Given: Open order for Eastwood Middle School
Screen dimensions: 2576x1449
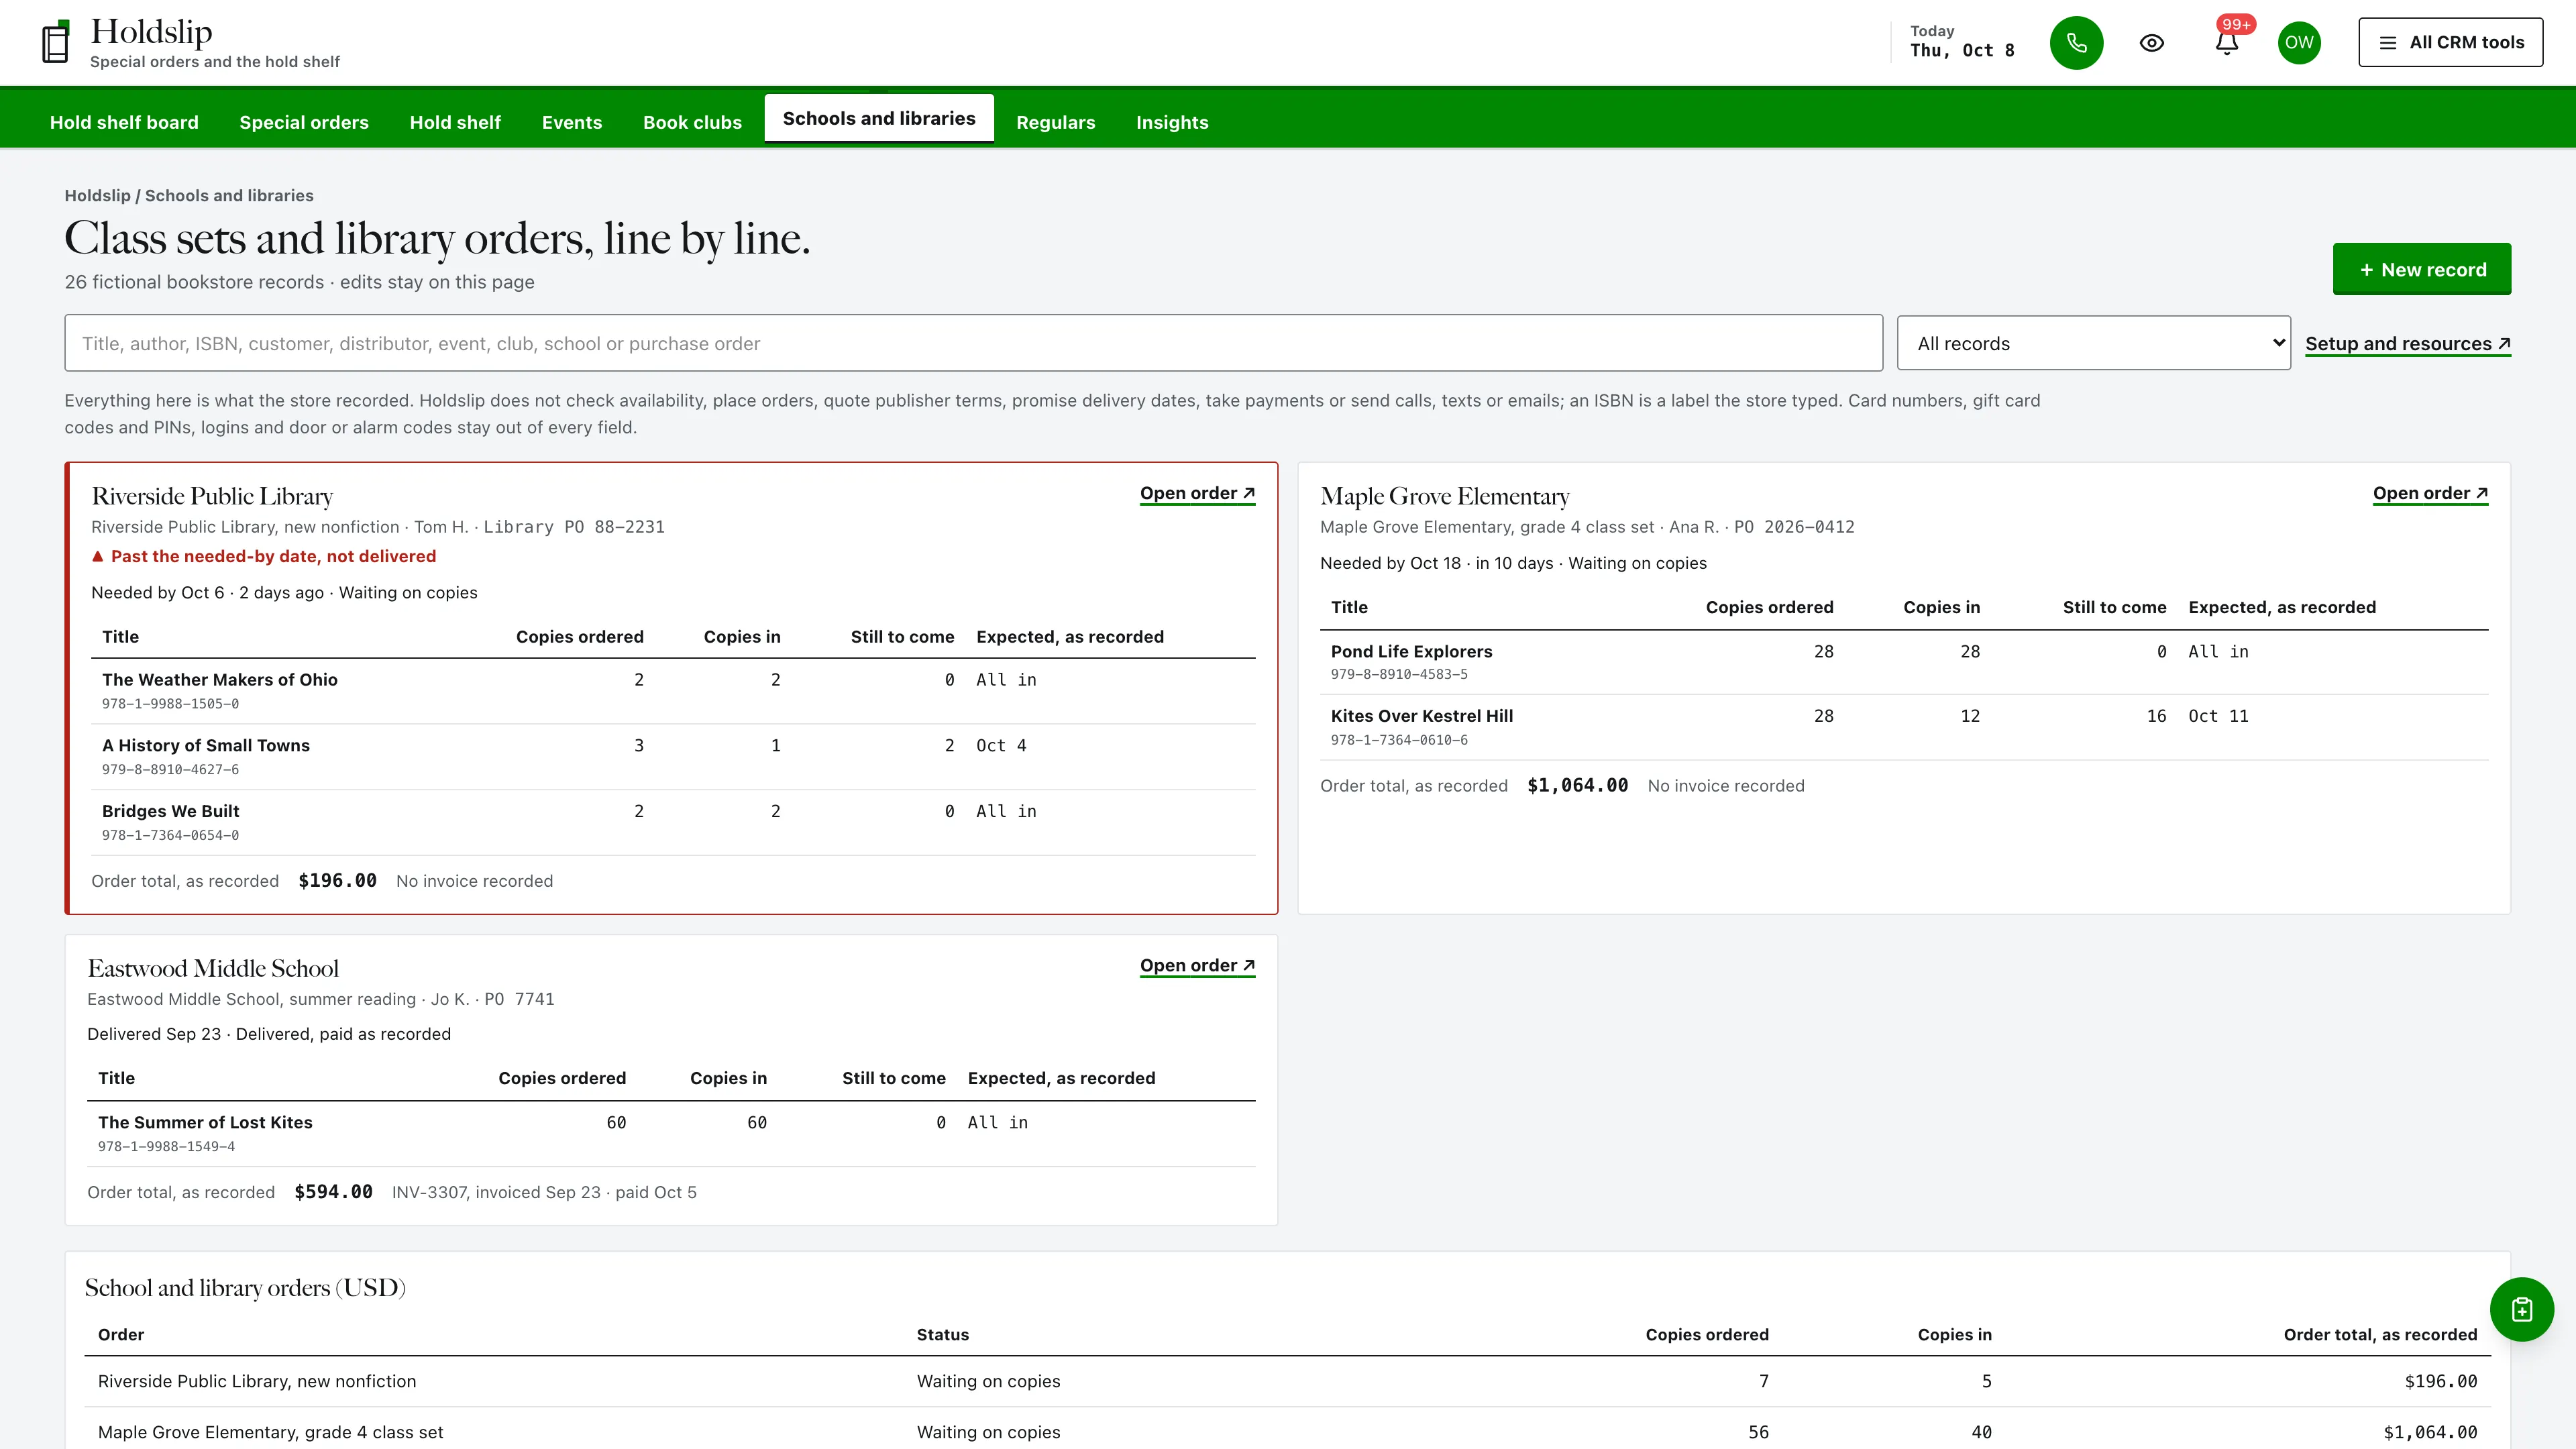Looking at the screenshot, I should pos(1197,965).
